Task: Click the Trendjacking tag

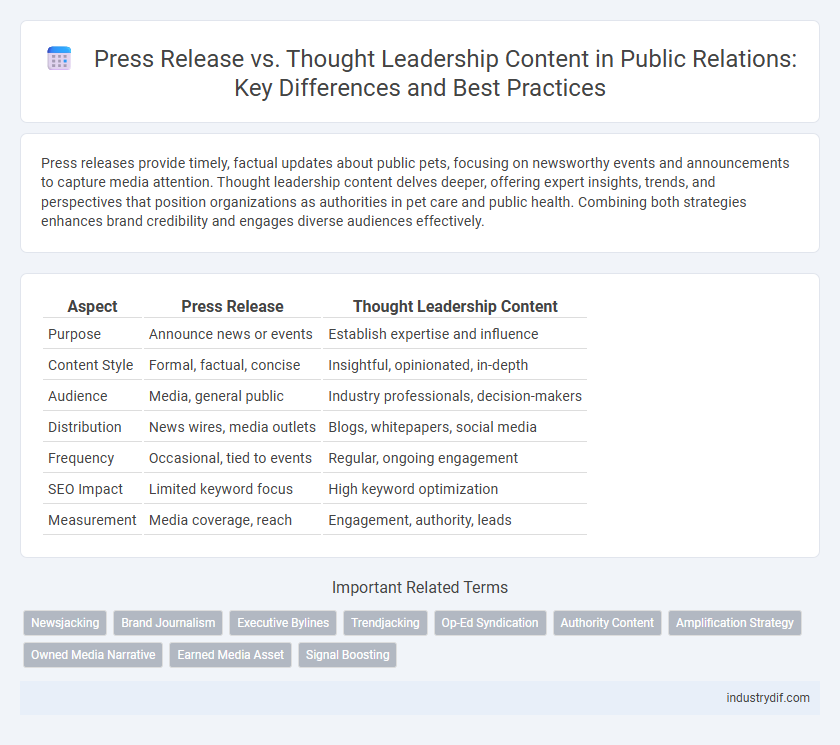Action: [385, 623]
